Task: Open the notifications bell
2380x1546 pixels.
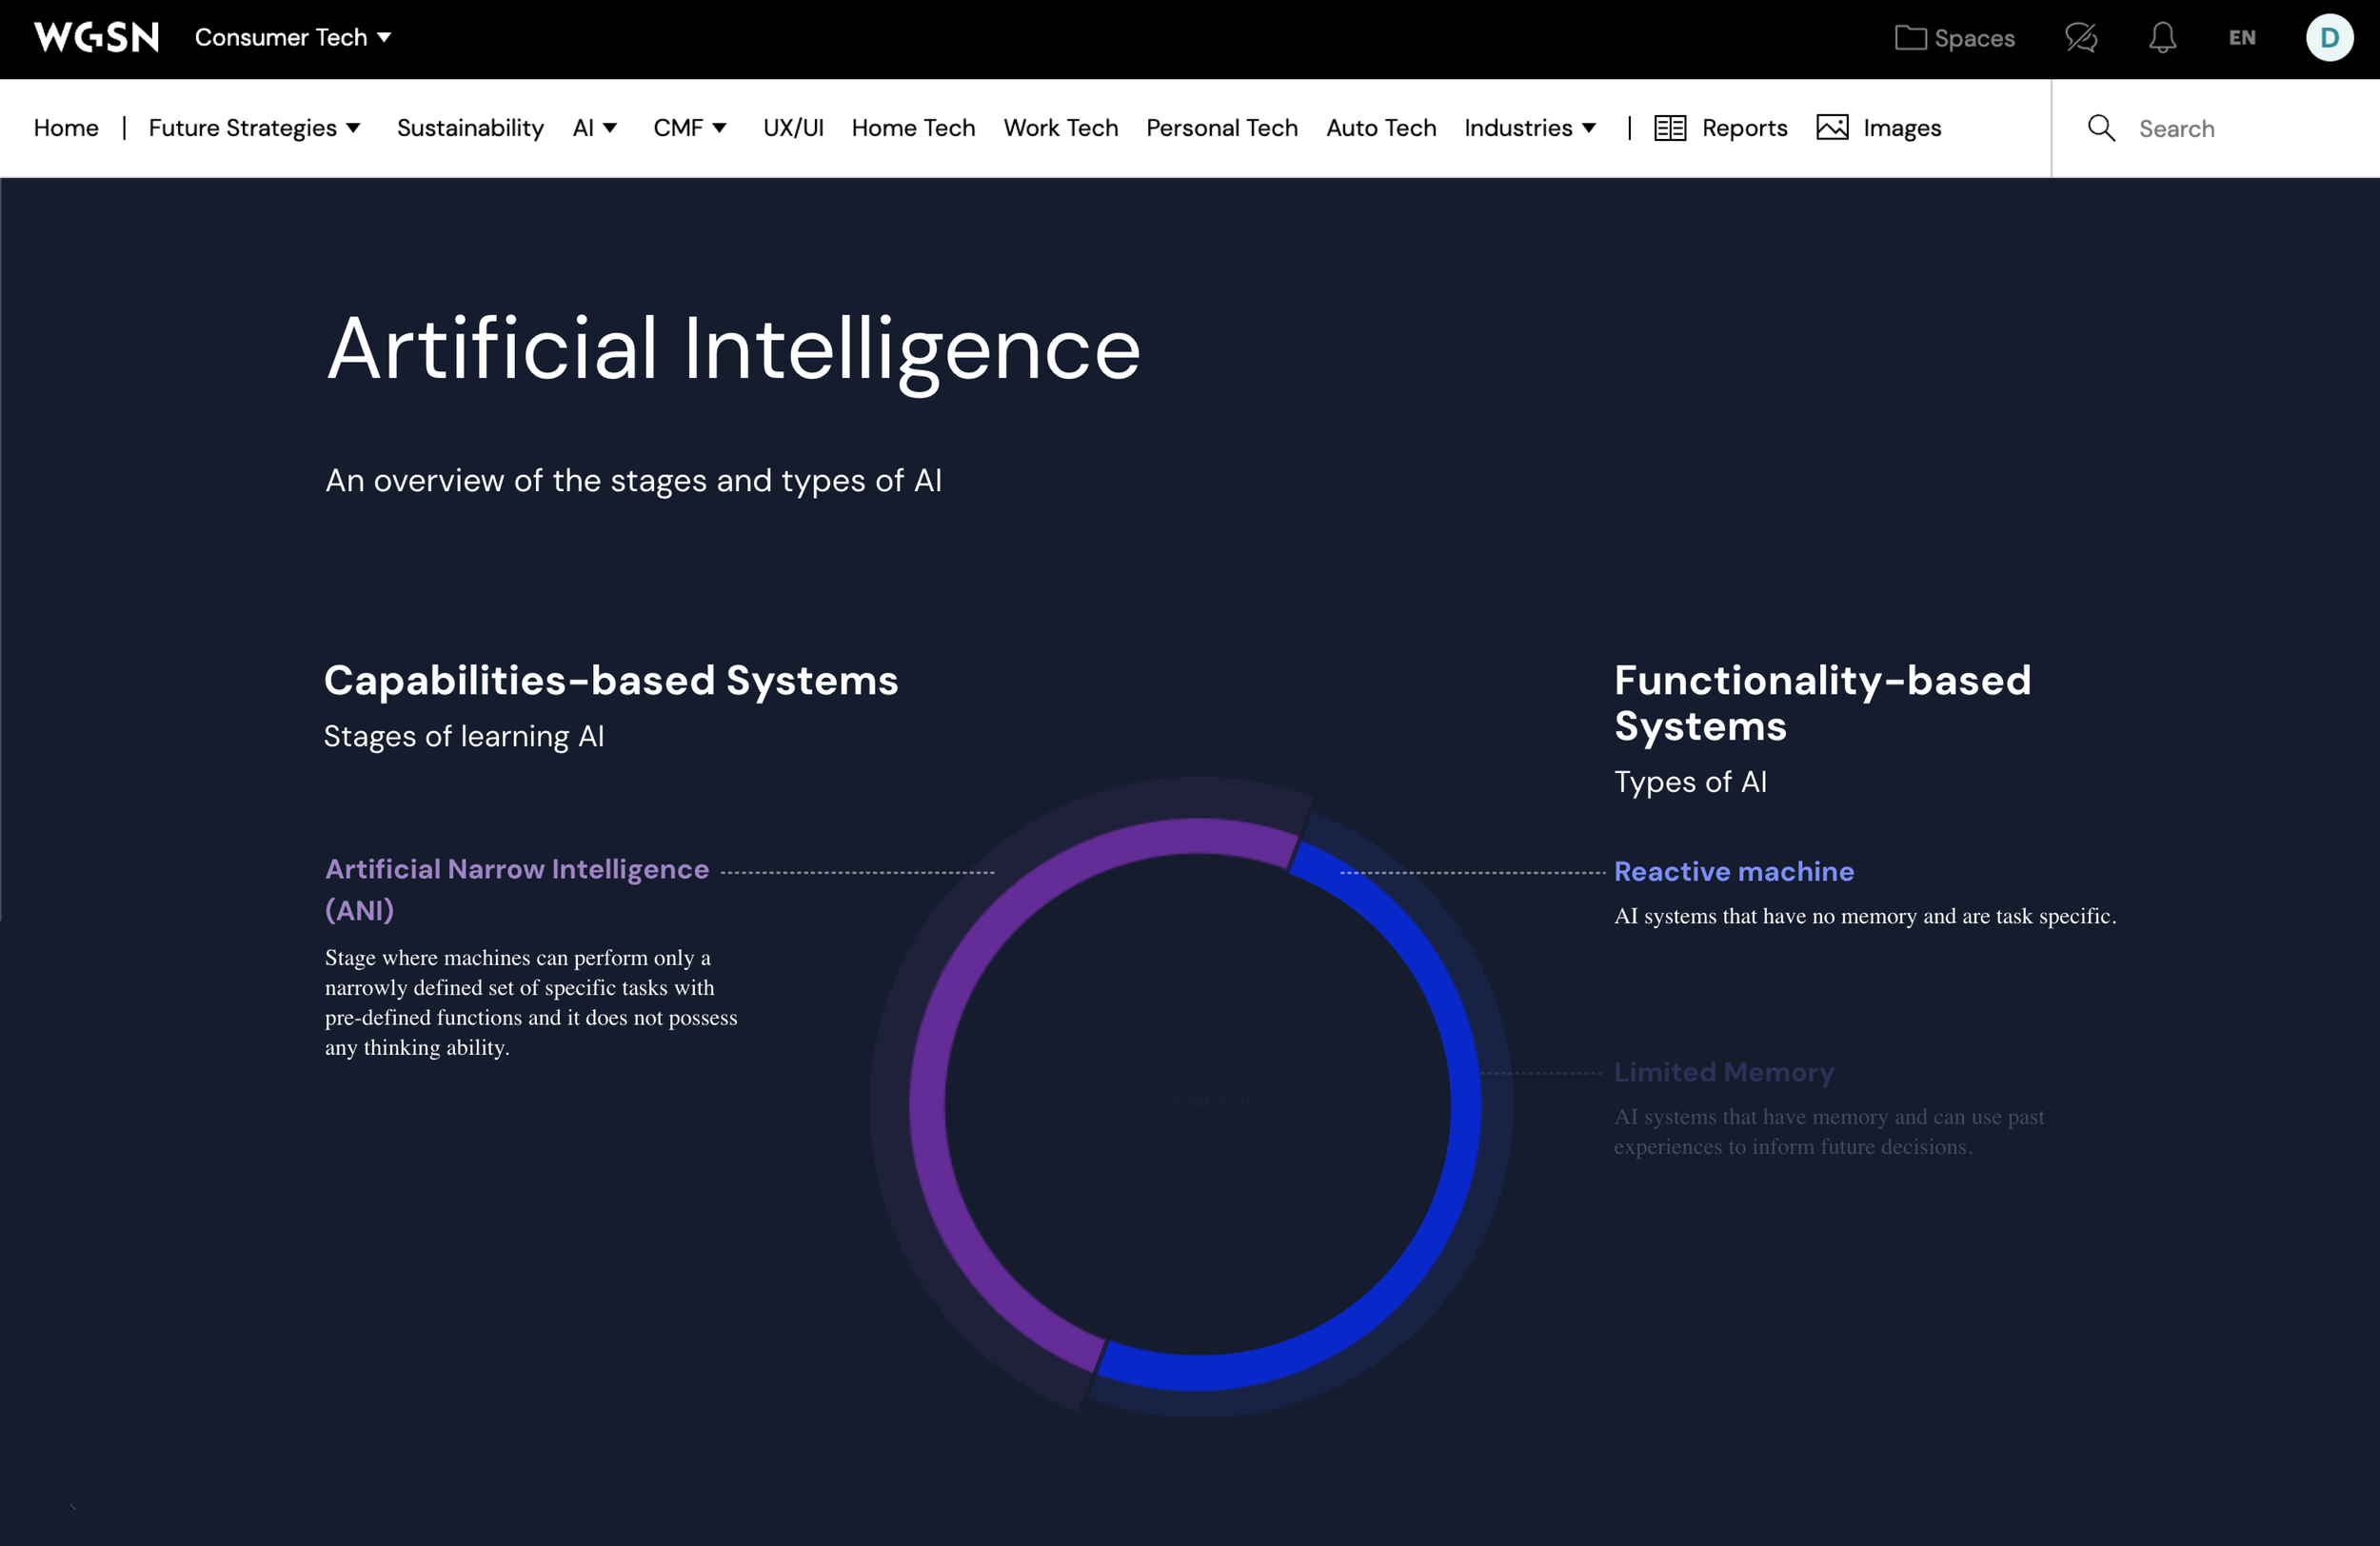Action: point(2162,38)
